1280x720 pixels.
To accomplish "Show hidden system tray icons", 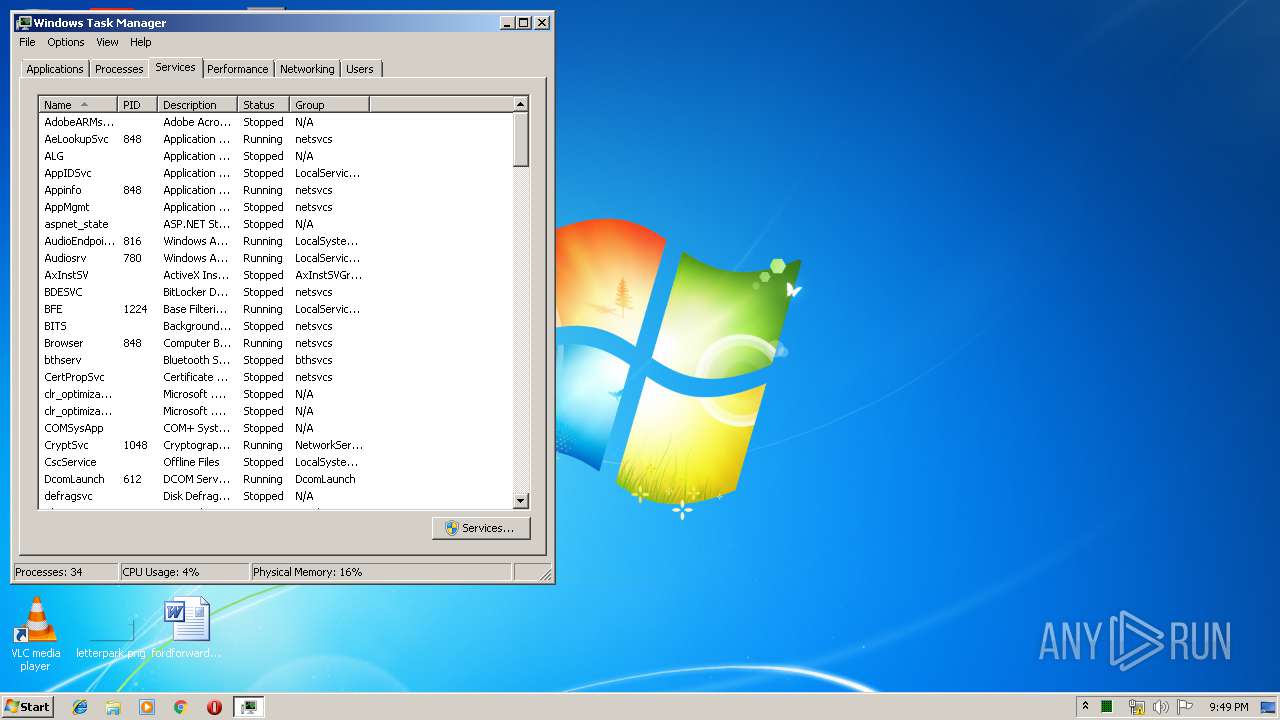I will tap(1085, 706).
